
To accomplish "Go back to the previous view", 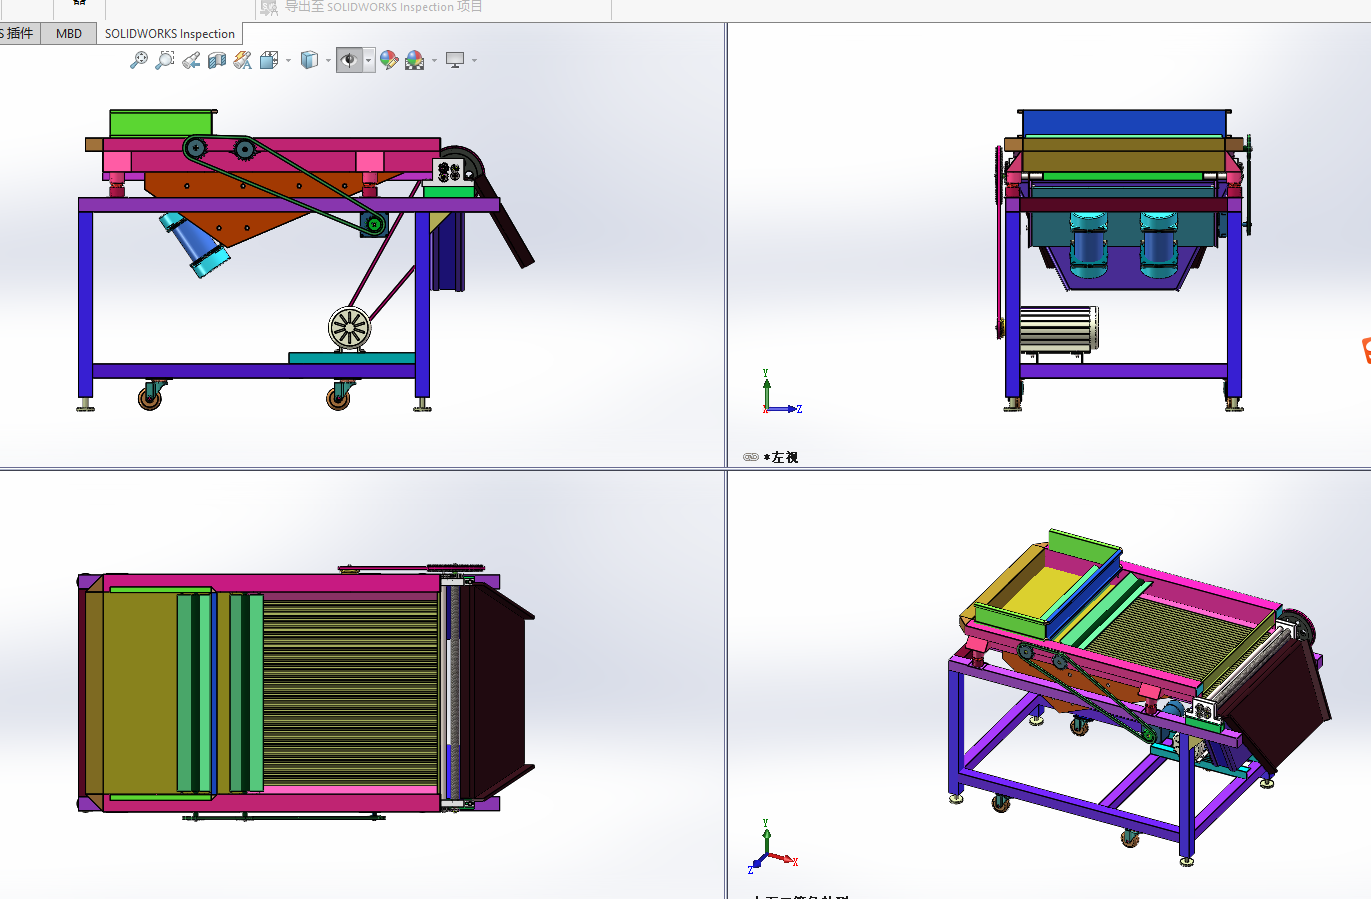I will pyautogui.click(x=191, y=60).
